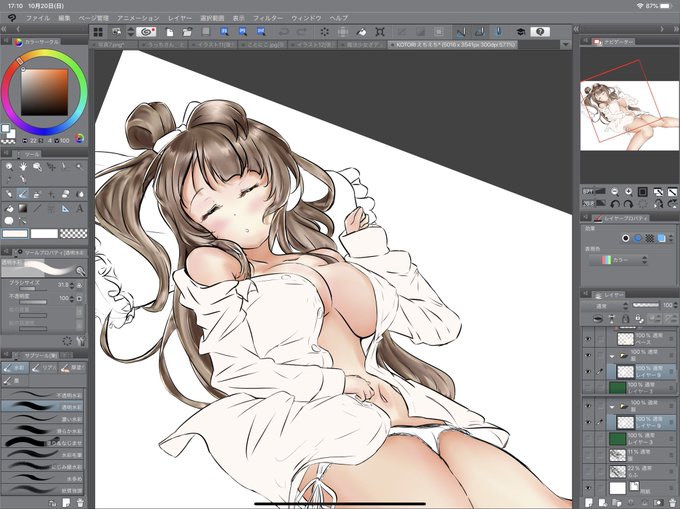Toggle snap to grid in command bar
Viewport: 680px width, 509px height.
[498, 32]
